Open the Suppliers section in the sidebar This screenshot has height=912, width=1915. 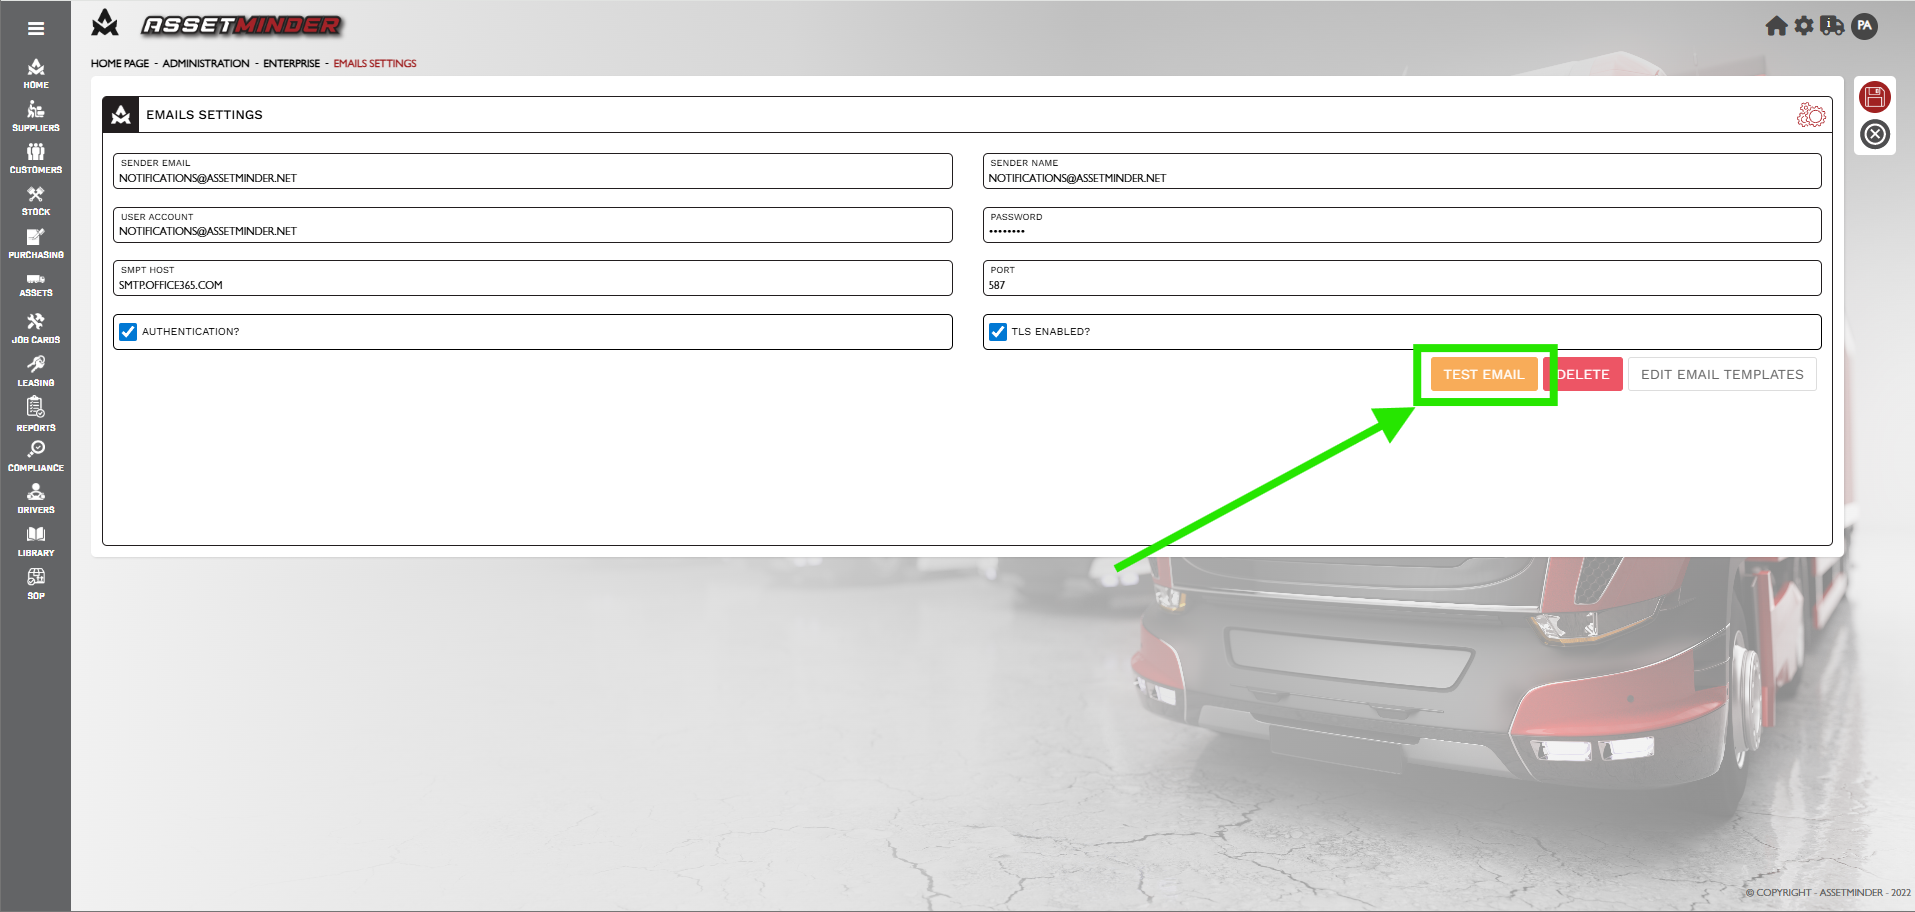[36, 116]
